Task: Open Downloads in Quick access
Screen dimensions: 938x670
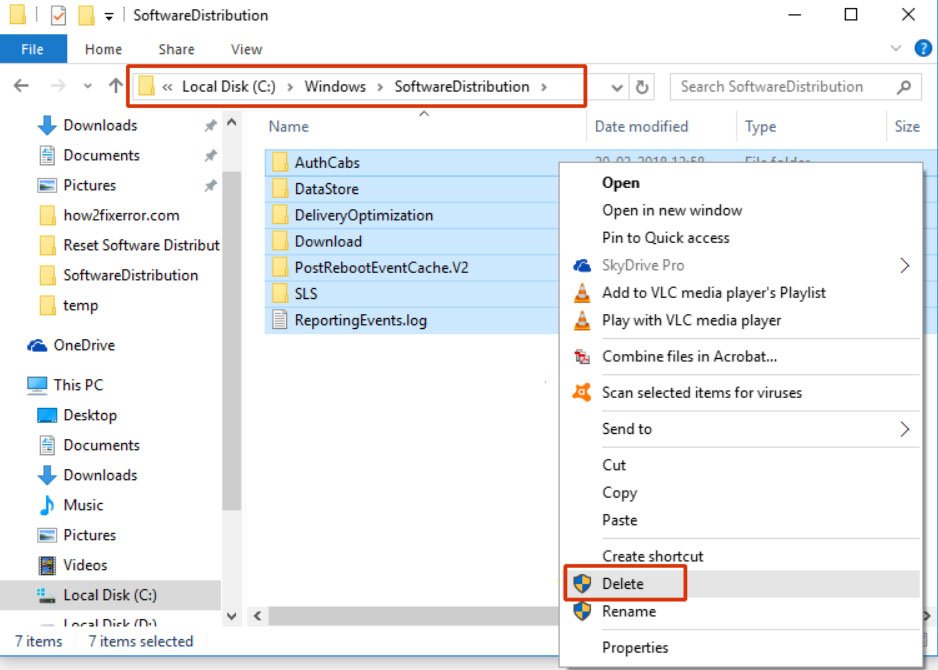Action: (x=100, y=125)
